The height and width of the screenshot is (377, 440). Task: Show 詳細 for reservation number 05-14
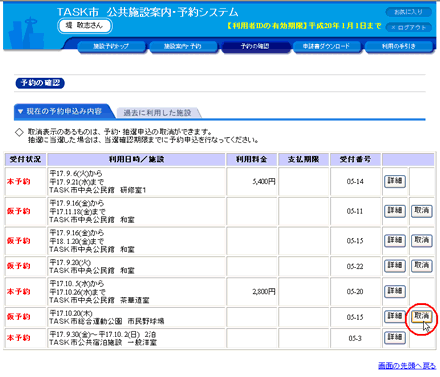[395, 181]
